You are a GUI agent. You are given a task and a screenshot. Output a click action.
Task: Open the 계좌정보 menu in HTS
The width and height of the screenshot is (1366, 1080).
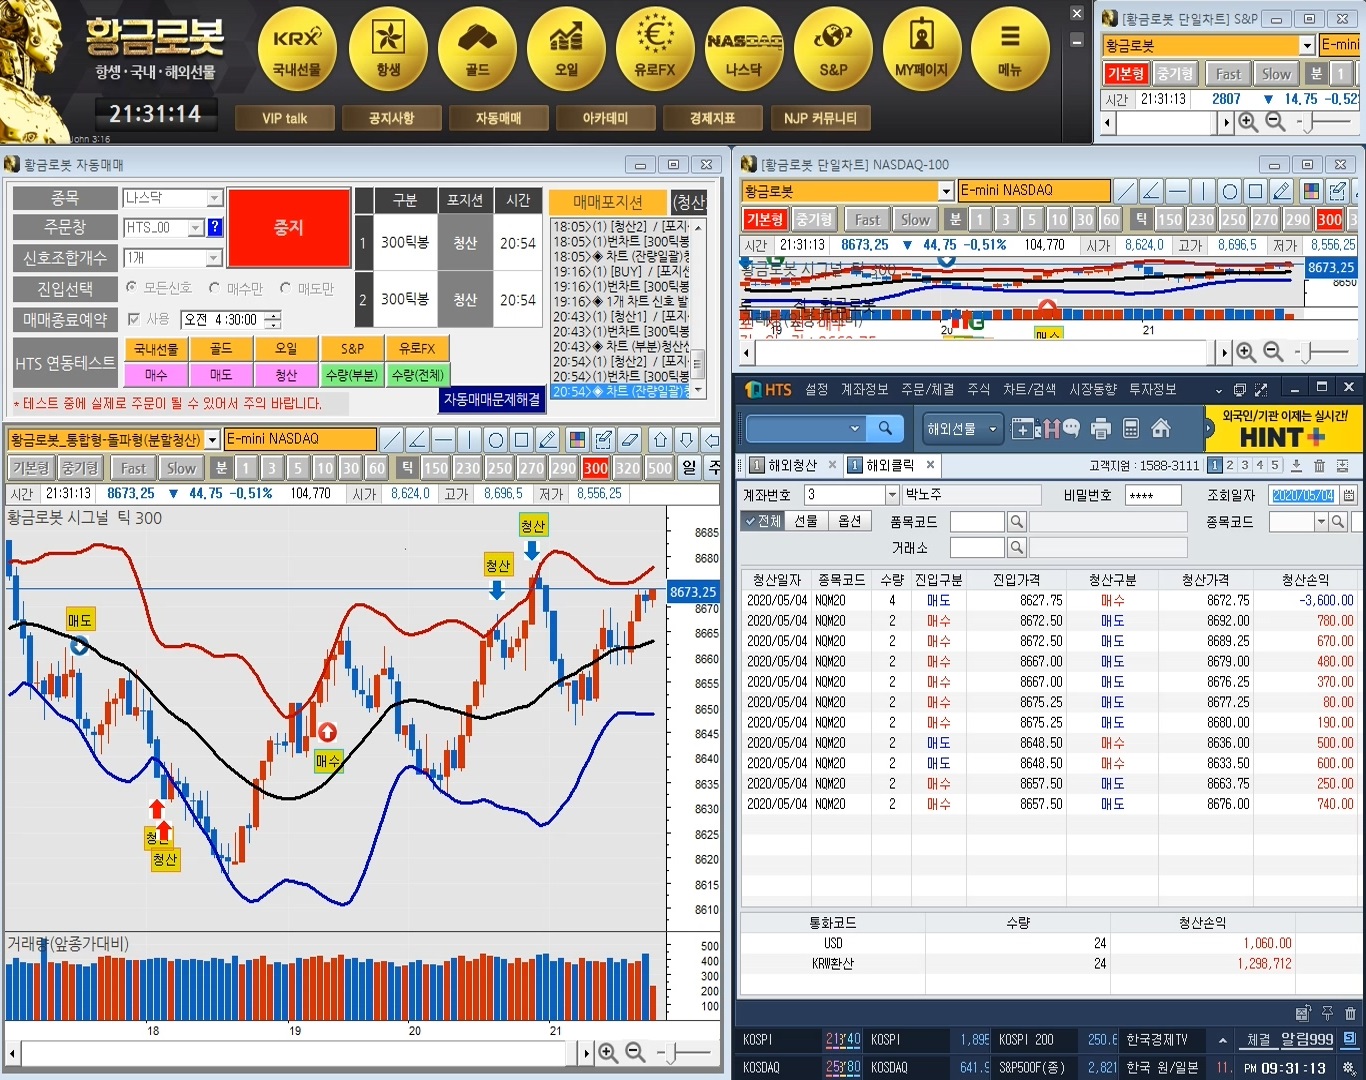click(x=864, y=389)
